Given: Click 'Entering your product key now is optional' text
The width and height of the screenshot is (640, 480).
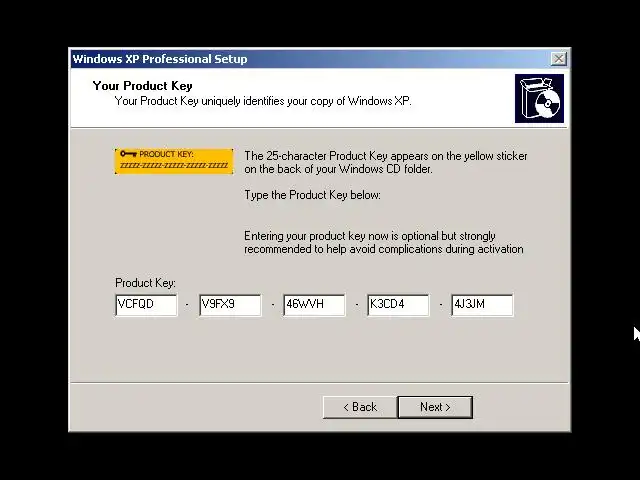Looking at the screenshot, I should click(x=384, y=242).
